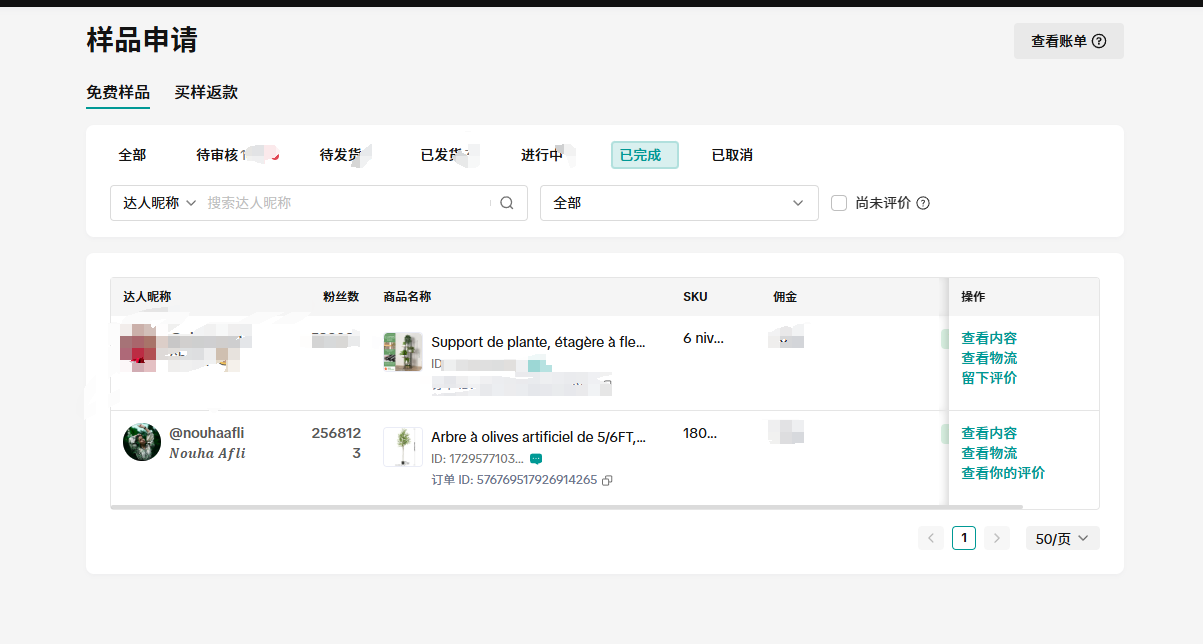
Task: Click 留下评价 for the plant stand row
Action: (x=989, y=378)
